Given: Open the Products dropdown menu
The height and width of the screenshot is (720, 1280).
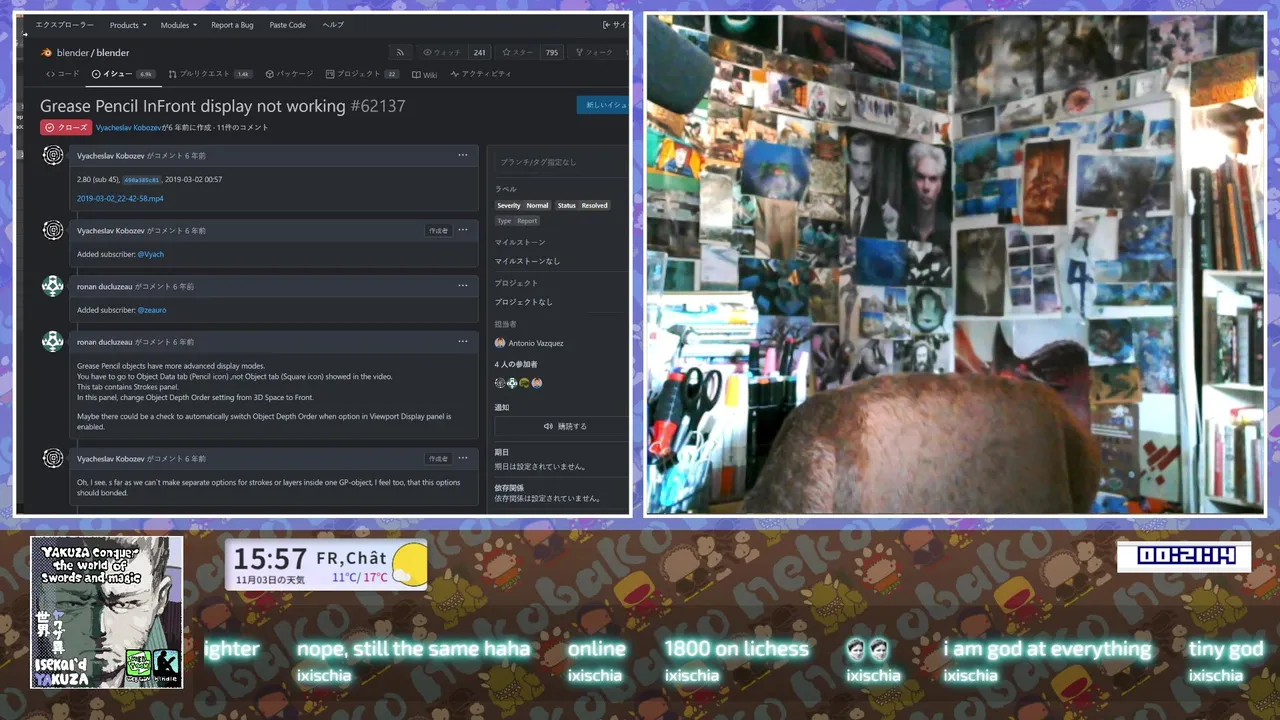Looking at the screenshot, I should [x=128, y=25].
